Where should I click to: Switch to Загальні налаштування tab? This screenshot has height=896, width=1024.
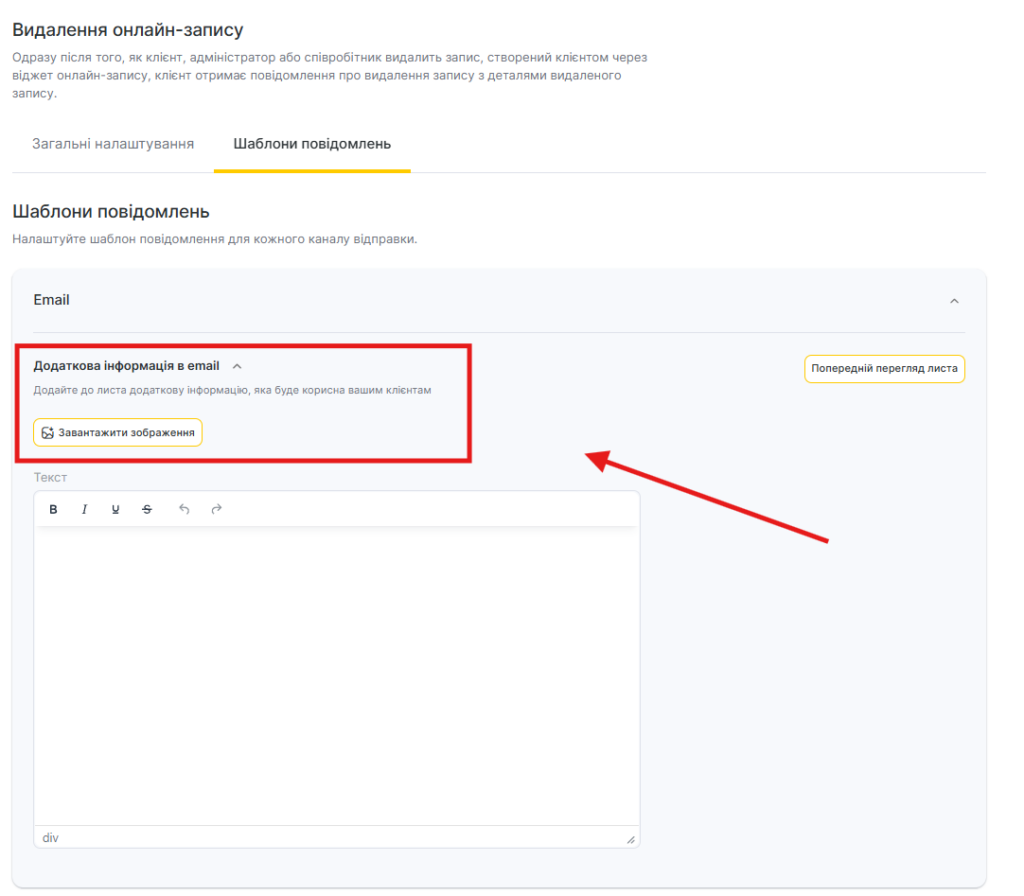coord(112,144)
